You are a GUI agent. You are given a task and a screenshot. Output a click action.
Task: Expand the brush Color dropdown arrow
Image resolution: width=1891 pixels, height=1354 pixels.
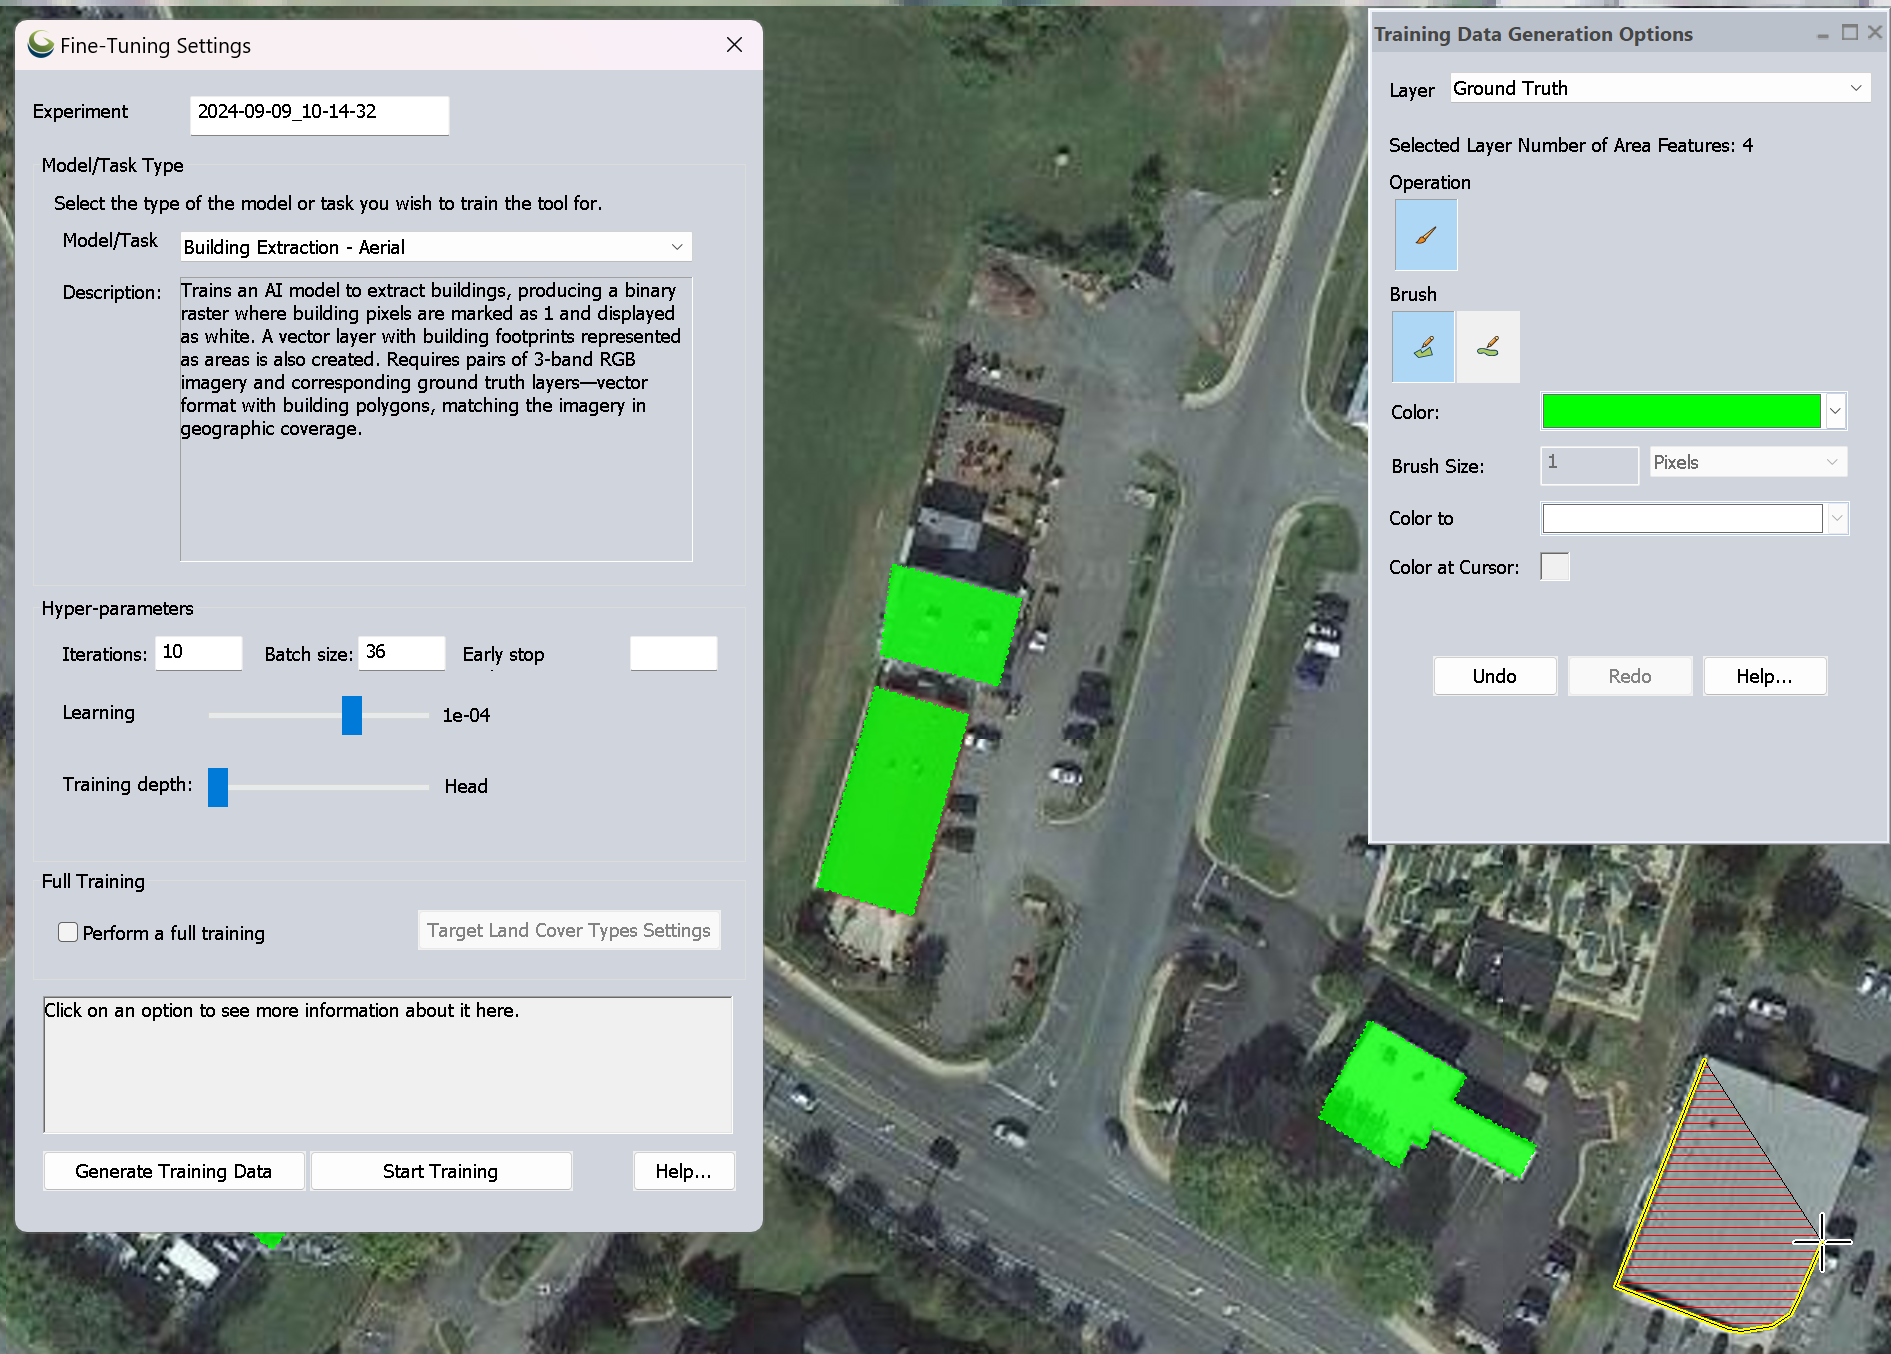coord(1835,411)
